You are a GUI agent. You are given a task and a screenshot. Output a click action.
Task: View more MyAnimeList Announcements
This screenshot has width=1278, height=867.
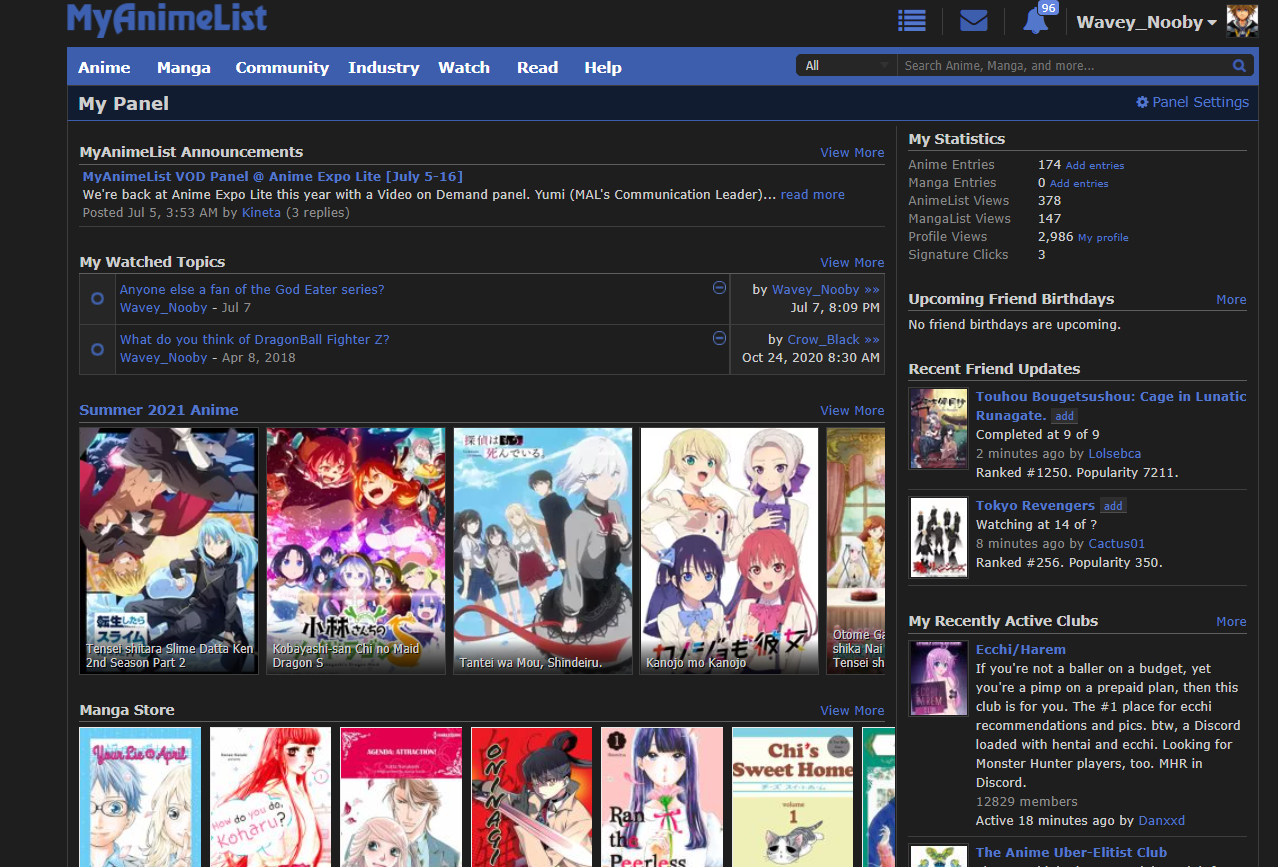point(852,153)
